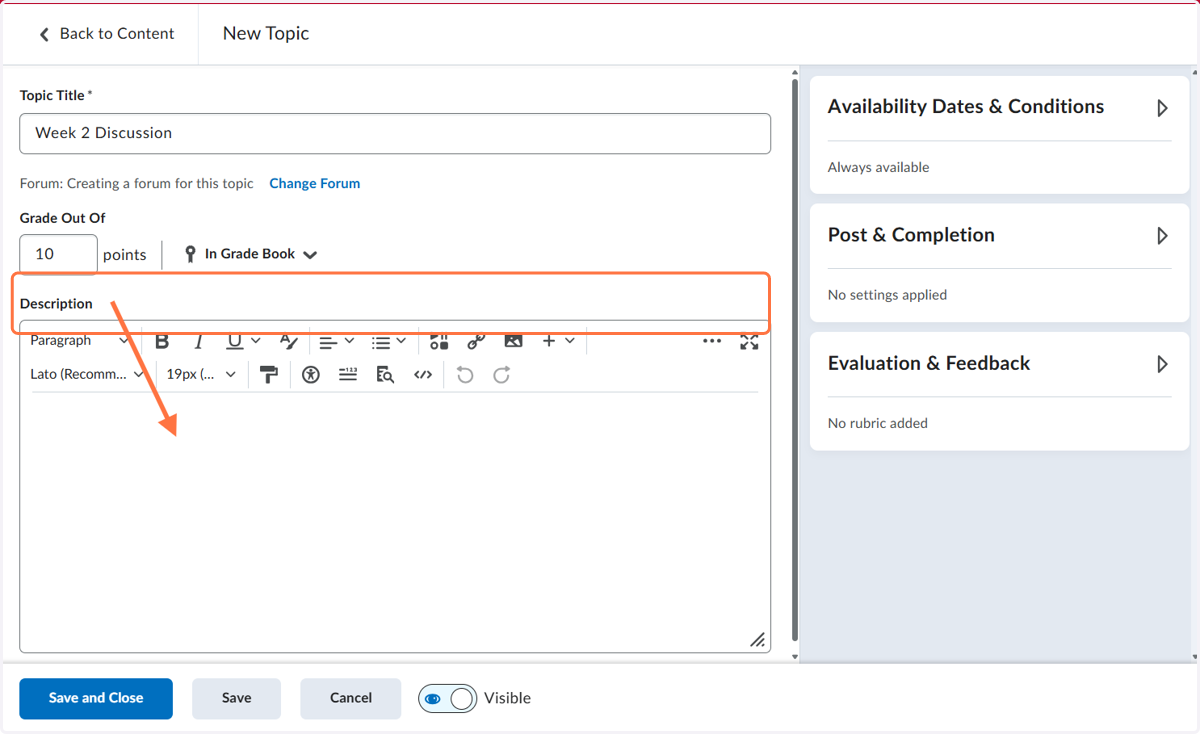Viewport: 1200px width, 734px height.
Task: Open the bullet list options
Action: (388, 341)
